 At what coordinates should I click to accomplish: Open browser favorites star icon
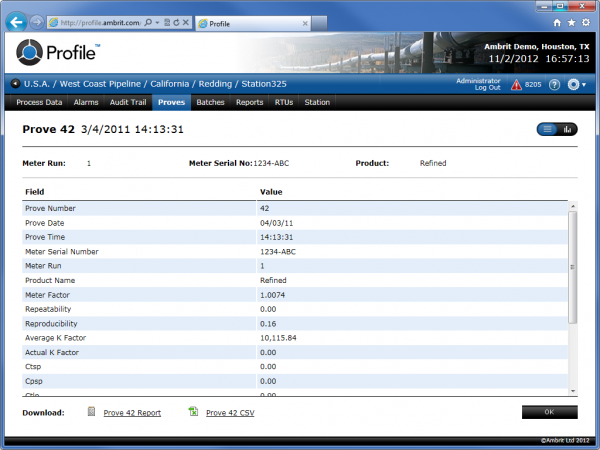[x=571, y=23]
